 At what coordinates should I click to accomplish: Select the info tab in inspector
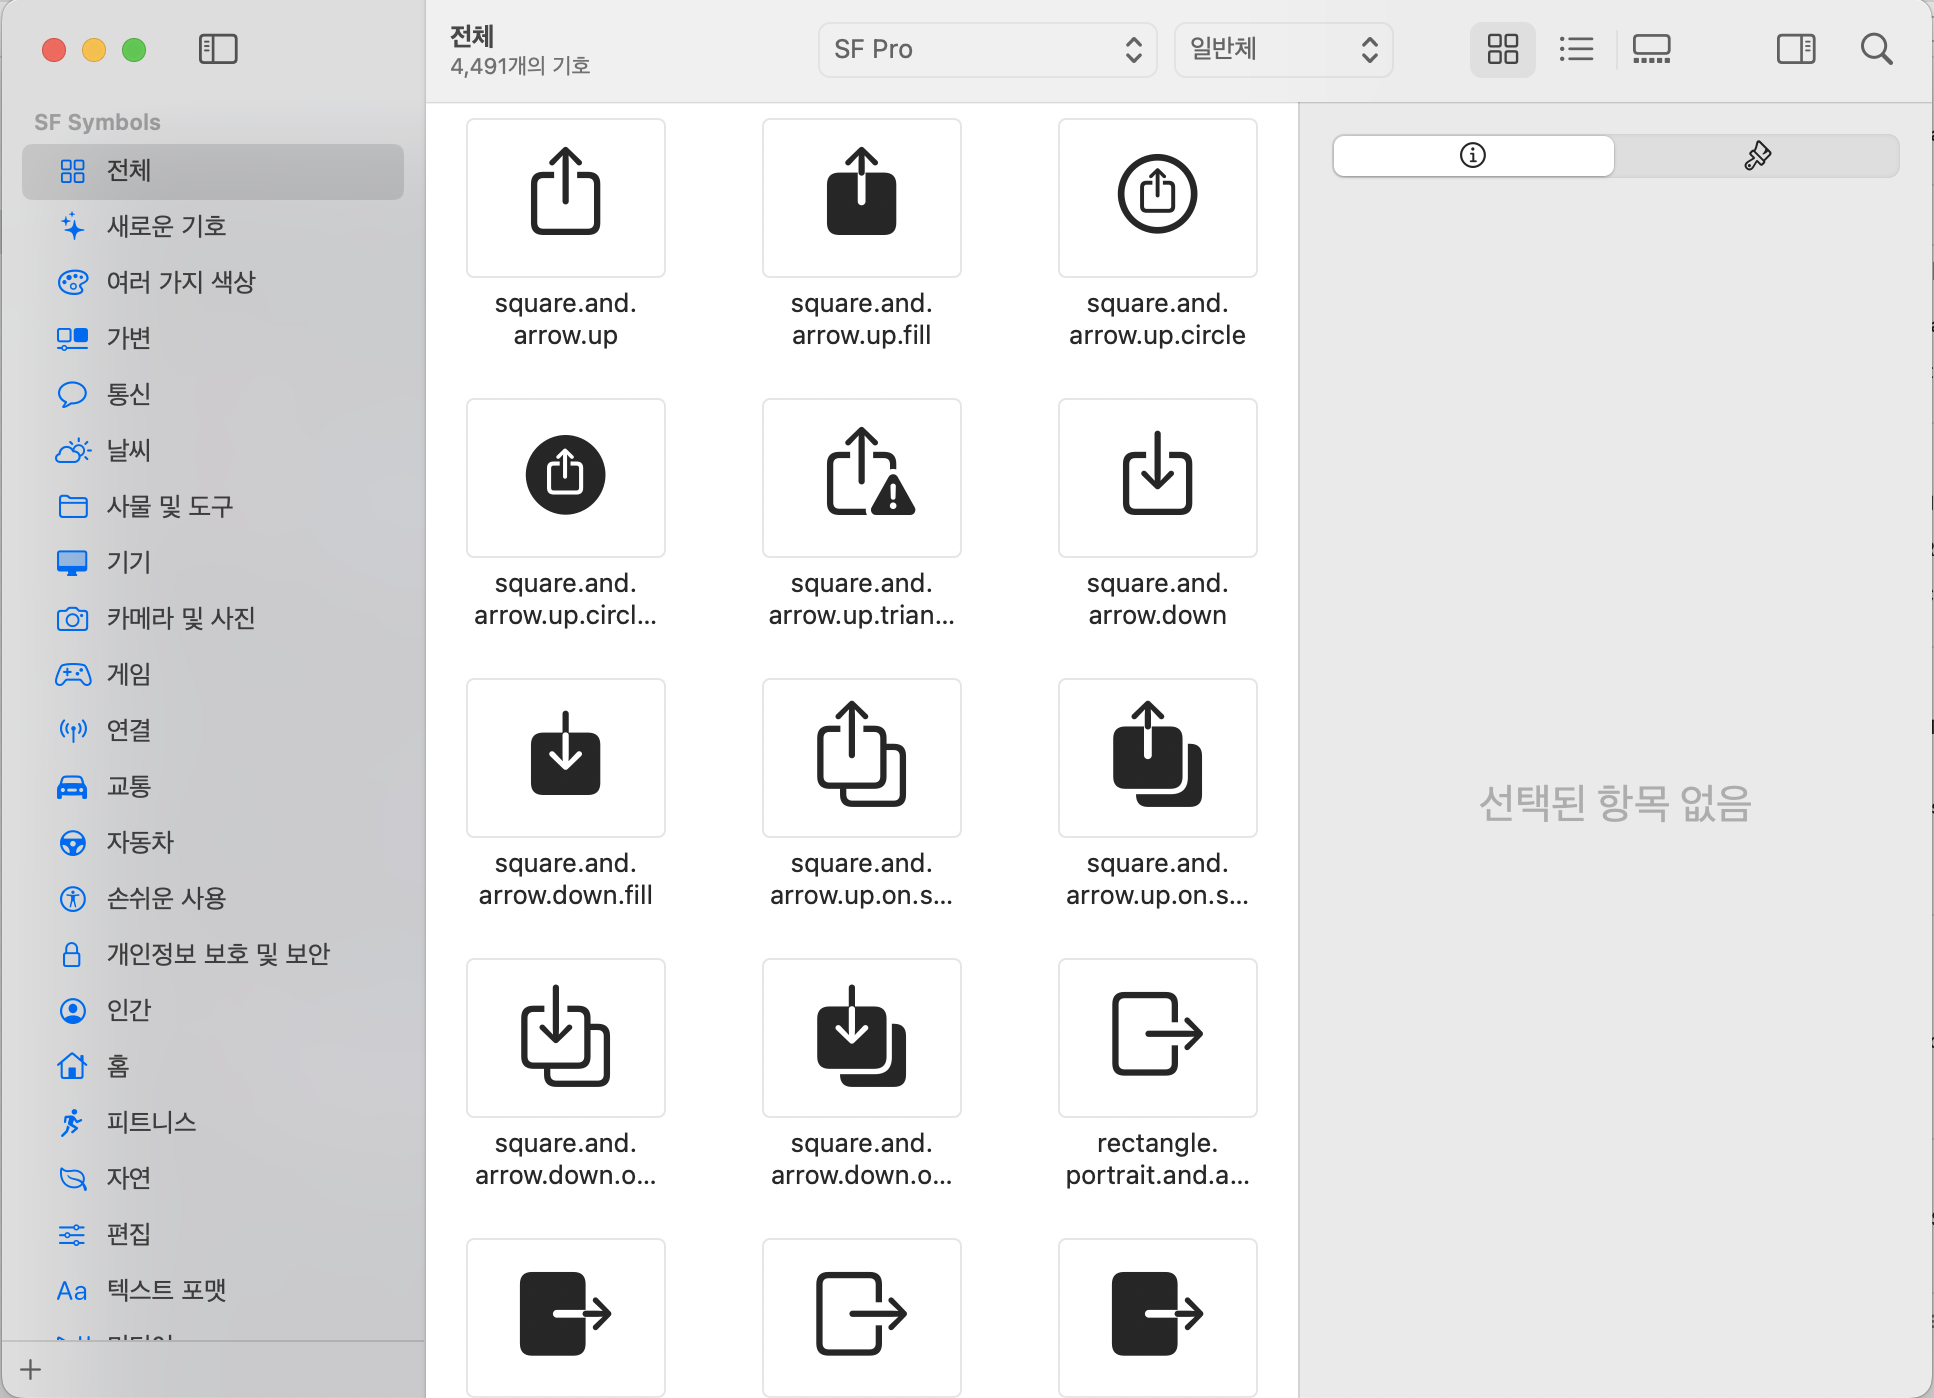pyautogui.click(x=1473, y=155)
